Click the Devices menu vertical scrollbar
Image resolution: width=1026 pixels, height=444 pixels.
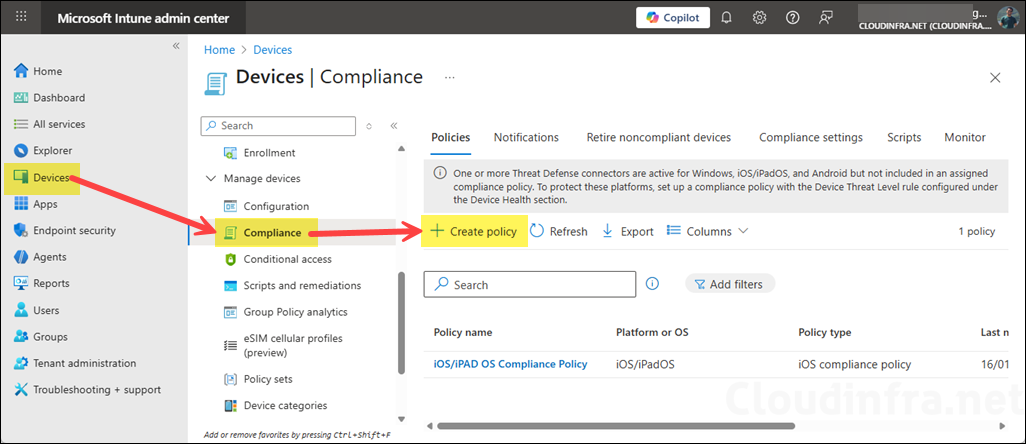[x=401, y=324]
